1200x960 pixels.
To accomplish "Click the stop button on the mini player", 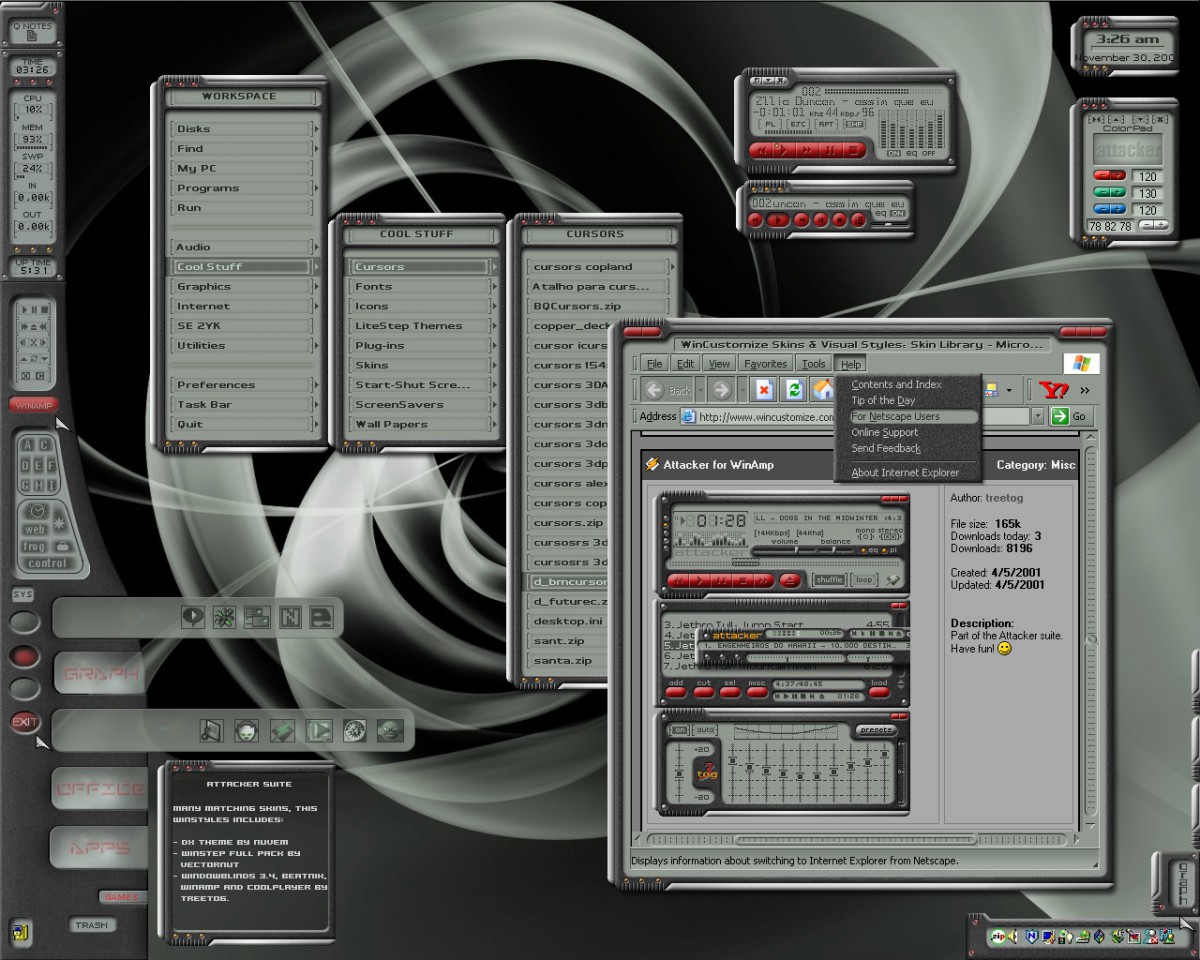I will click(839, 220).
